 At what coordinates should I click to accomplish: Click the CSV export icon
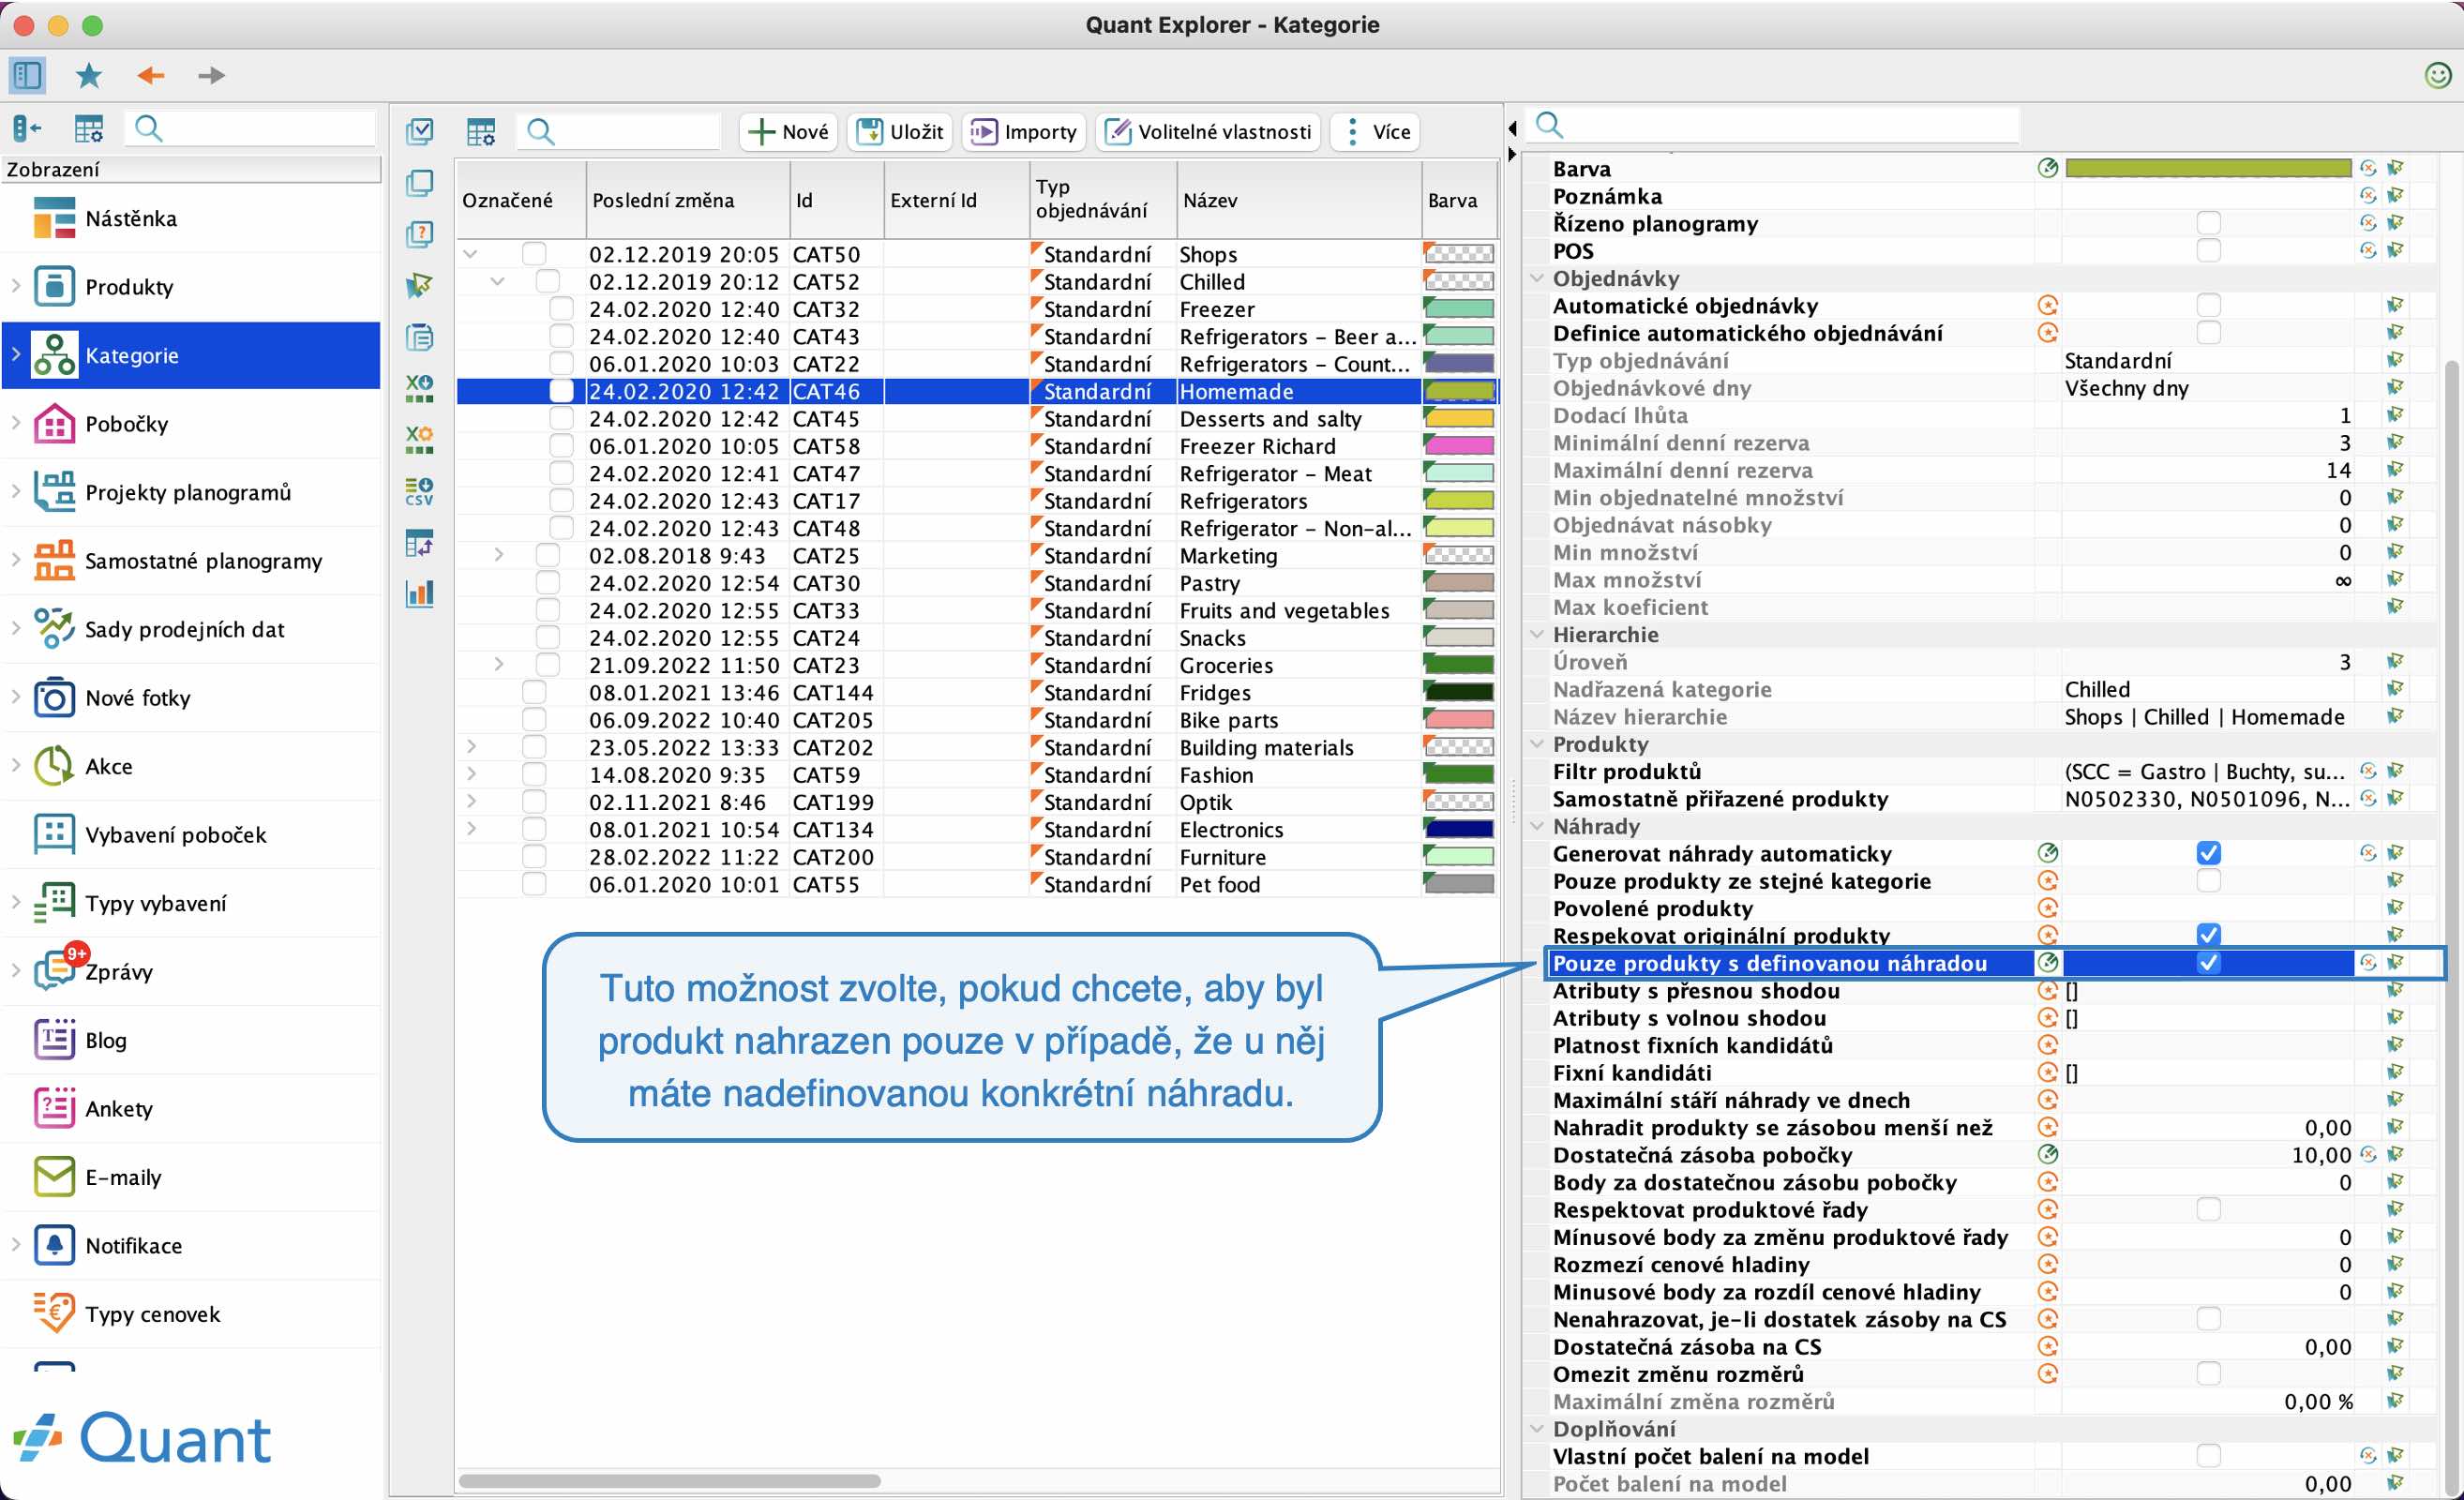click(x=420, y=491)
